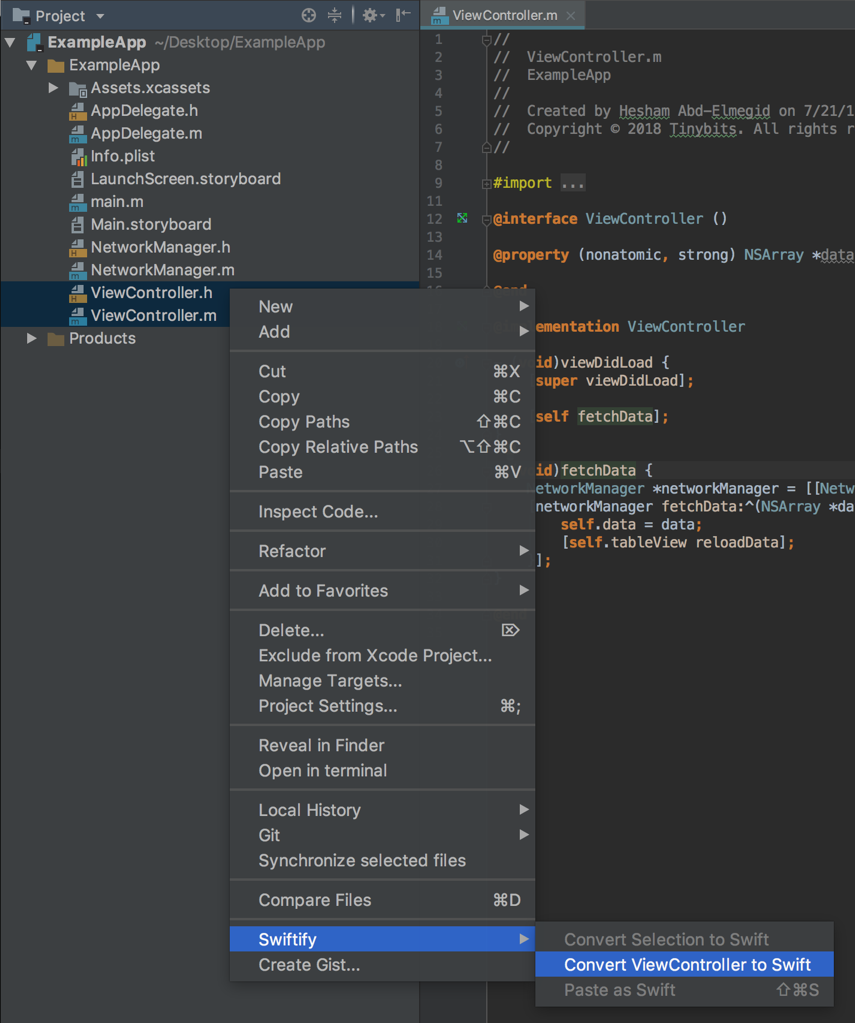Expand the Assets.xcassets group

[x=52, y=88]
